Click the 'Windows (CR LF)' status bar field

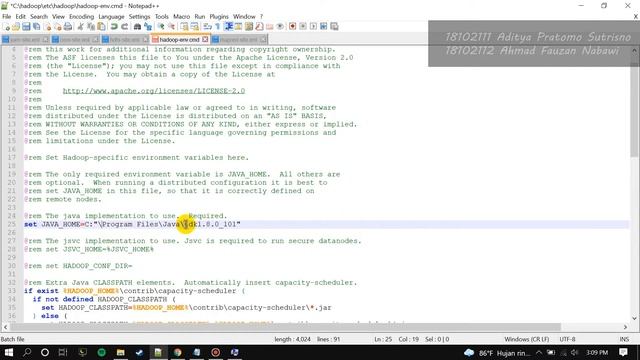(527, 339)
